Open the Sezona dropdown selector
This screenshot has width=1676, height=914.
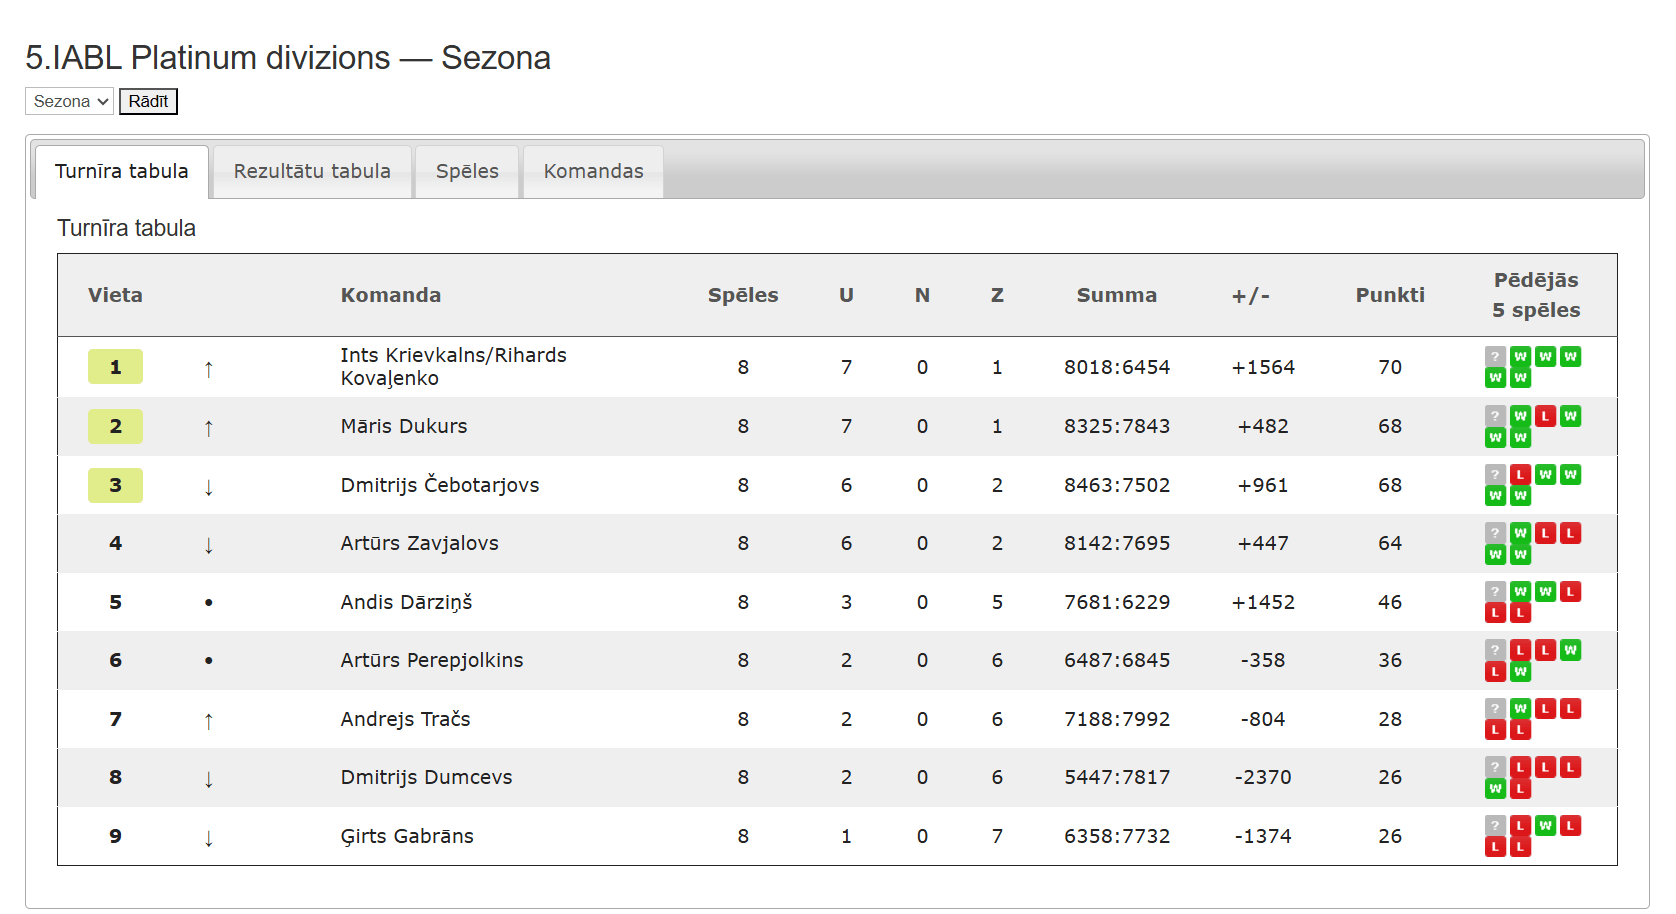coord(69,101)
